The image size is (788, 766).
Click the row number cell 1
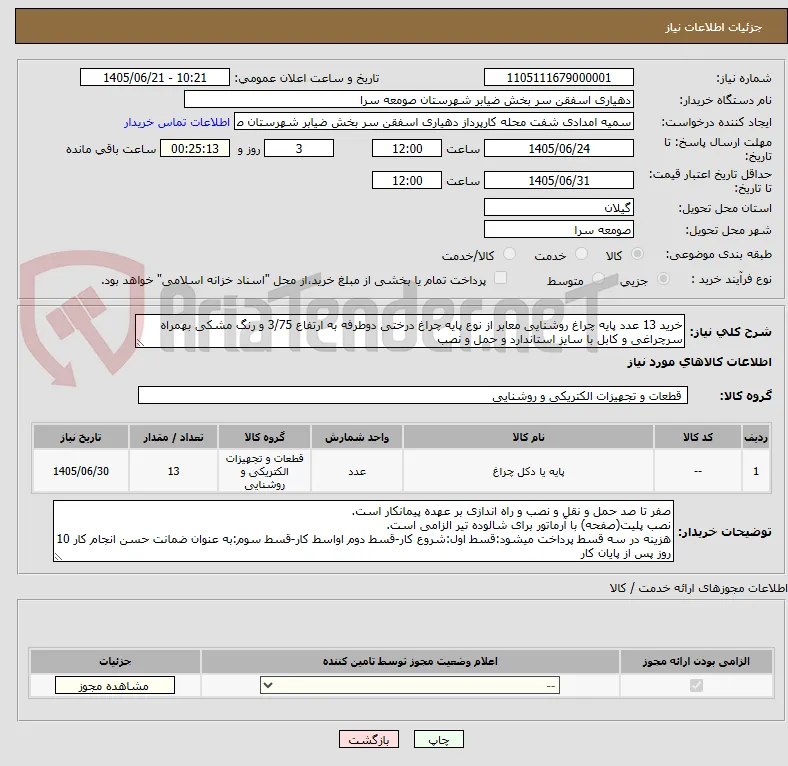point(756,471)
